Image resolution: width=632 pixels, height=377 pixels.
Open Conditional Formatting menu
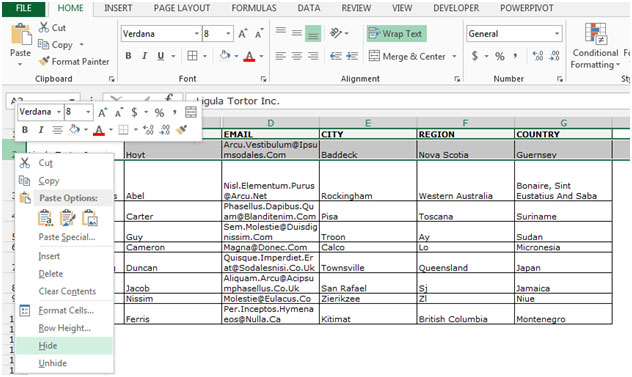tap(595, 46)
